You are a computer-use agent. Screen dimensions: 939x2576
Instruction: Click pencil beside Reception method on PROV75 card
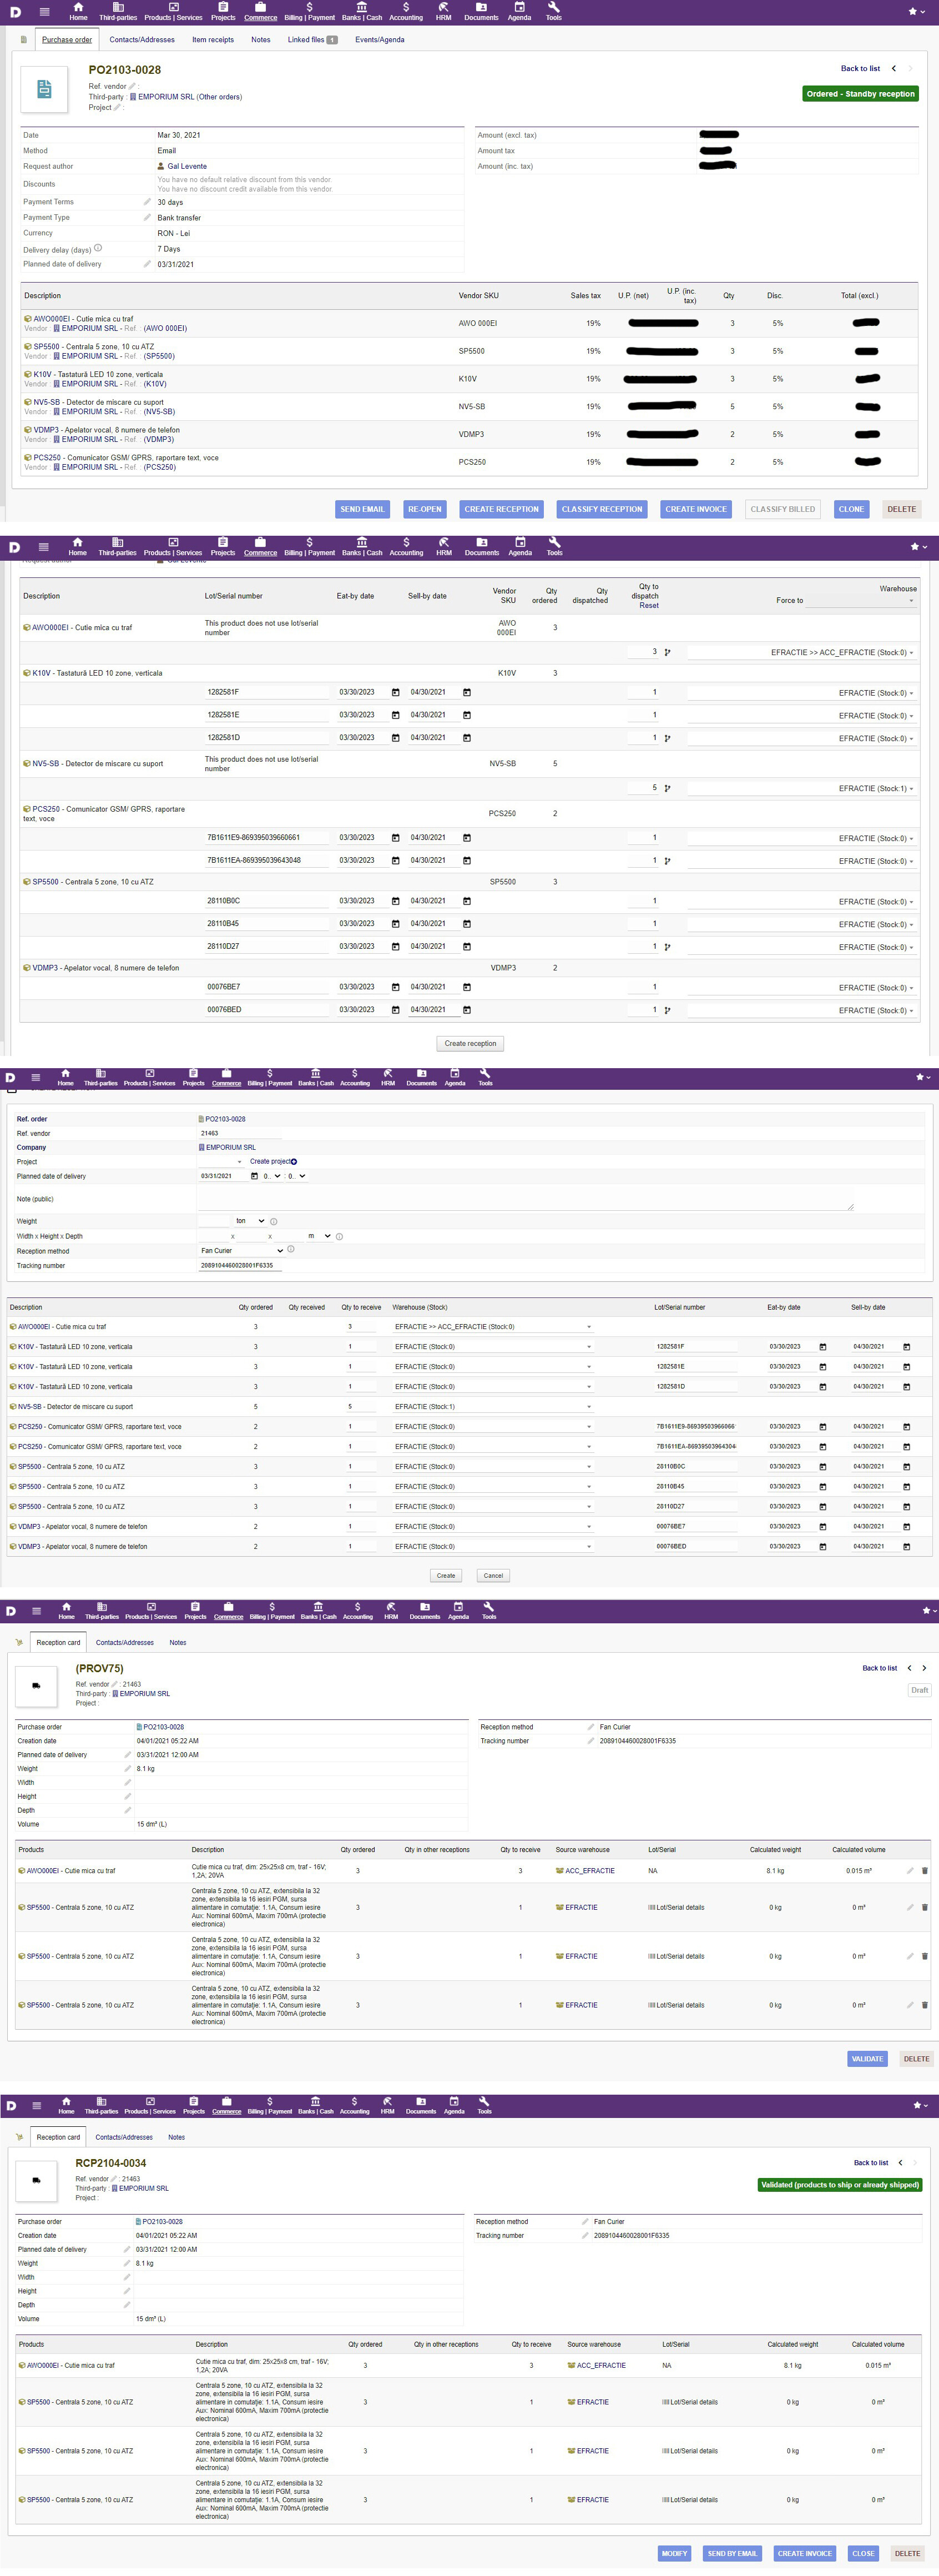pos(591,1726)
